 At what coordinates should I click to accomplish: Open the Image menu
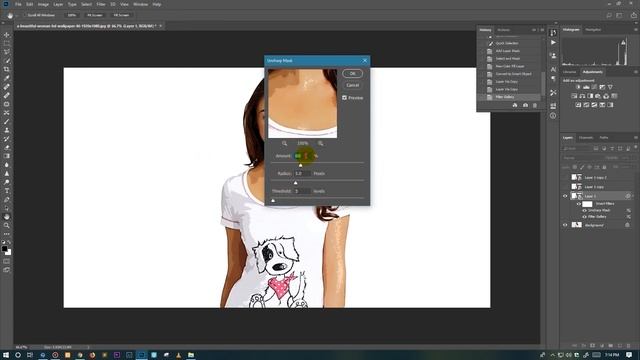click(43, 4)
